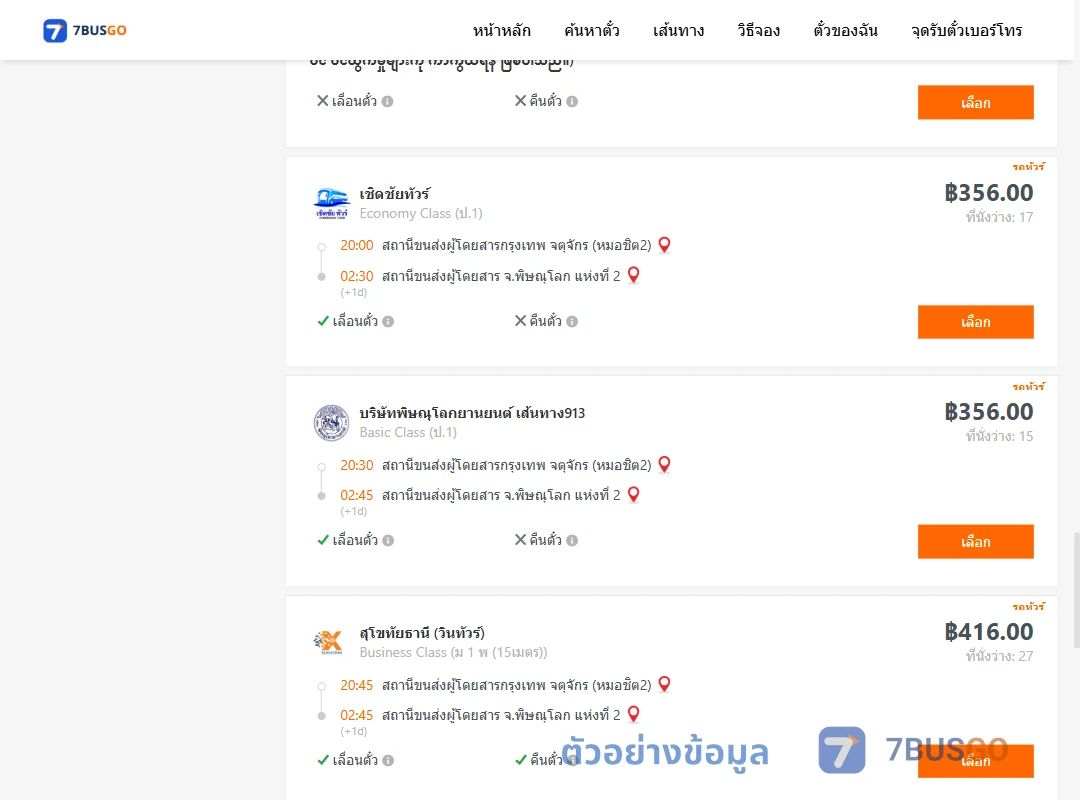Viewport: 1080px width, 800px height.
Task: Click เลือก button in topmost partial card
Action: coord(975,102)
